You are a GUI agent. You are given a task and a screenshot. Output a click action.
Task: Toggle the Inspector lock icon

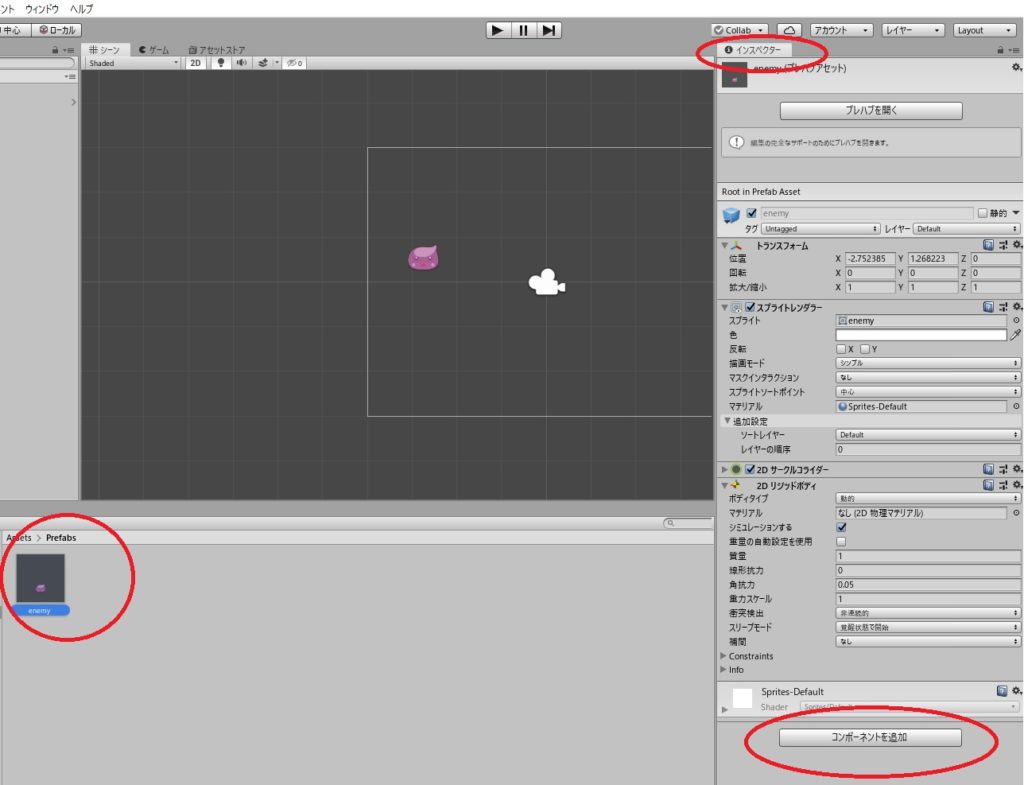click(1000, 50)
